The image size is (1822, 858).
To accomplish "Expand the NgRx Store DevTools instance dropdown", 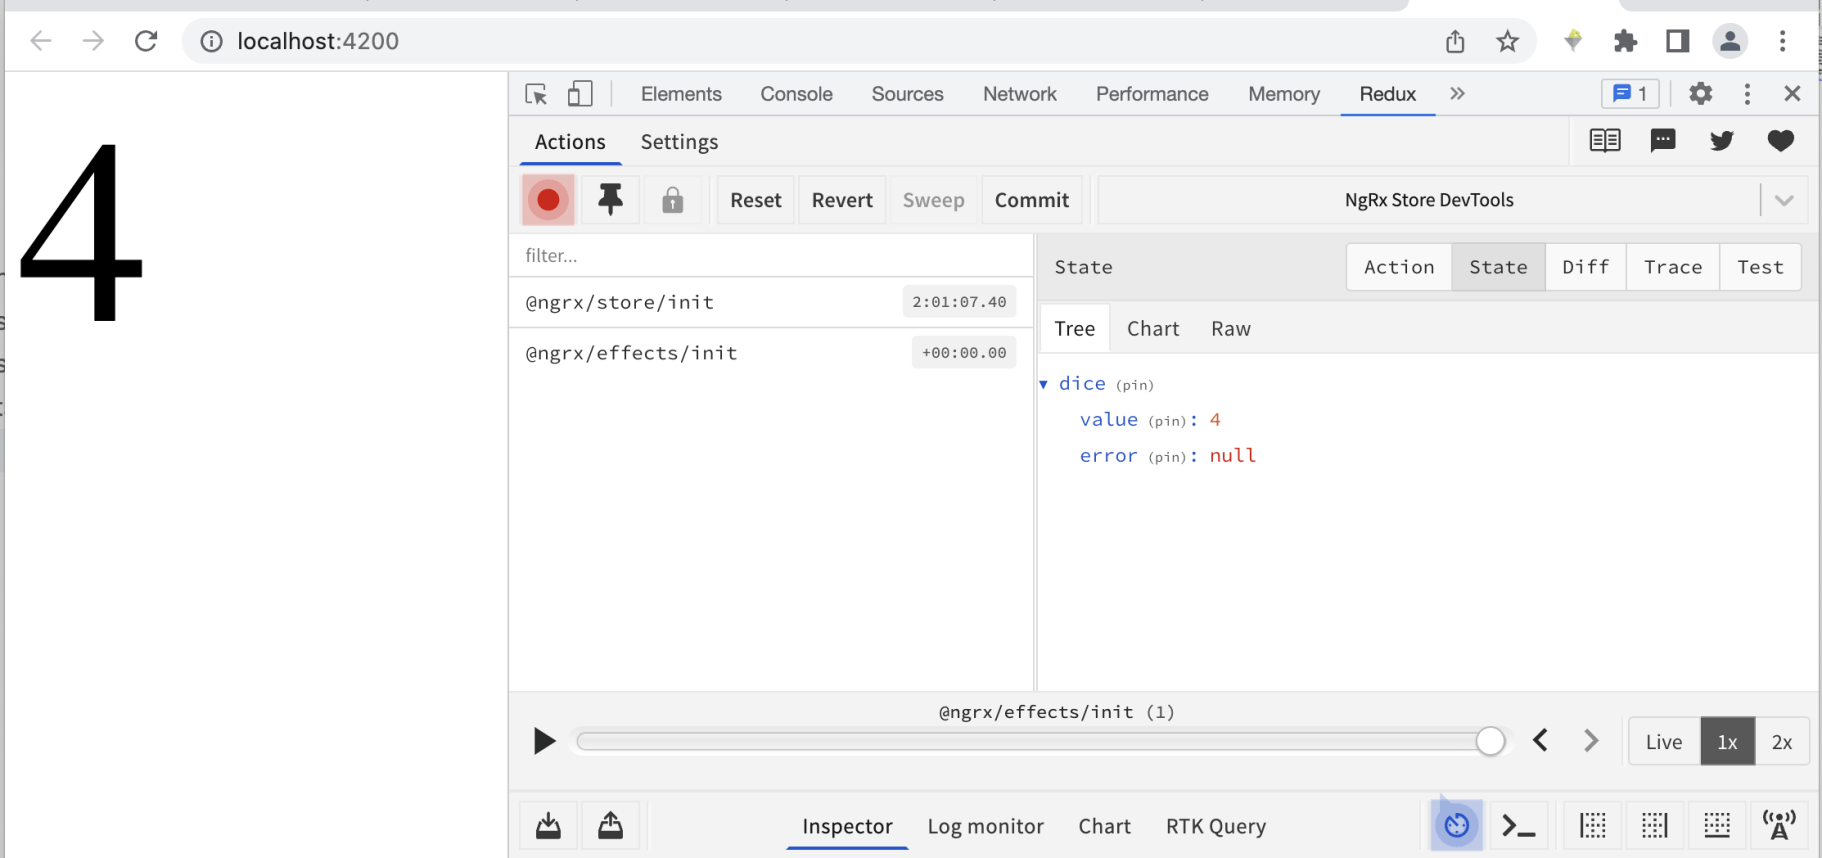I will tap(1783, 200).
